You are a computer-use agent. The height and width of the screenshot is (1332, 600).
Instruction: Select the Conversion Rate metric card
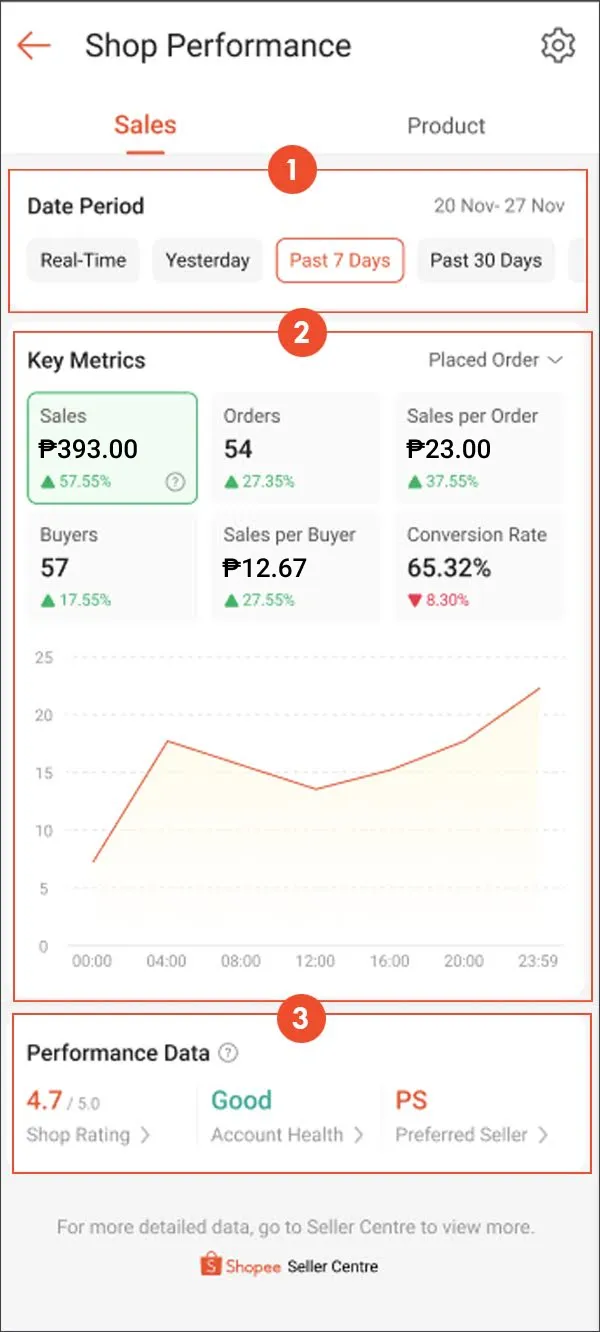coord(479,566)
